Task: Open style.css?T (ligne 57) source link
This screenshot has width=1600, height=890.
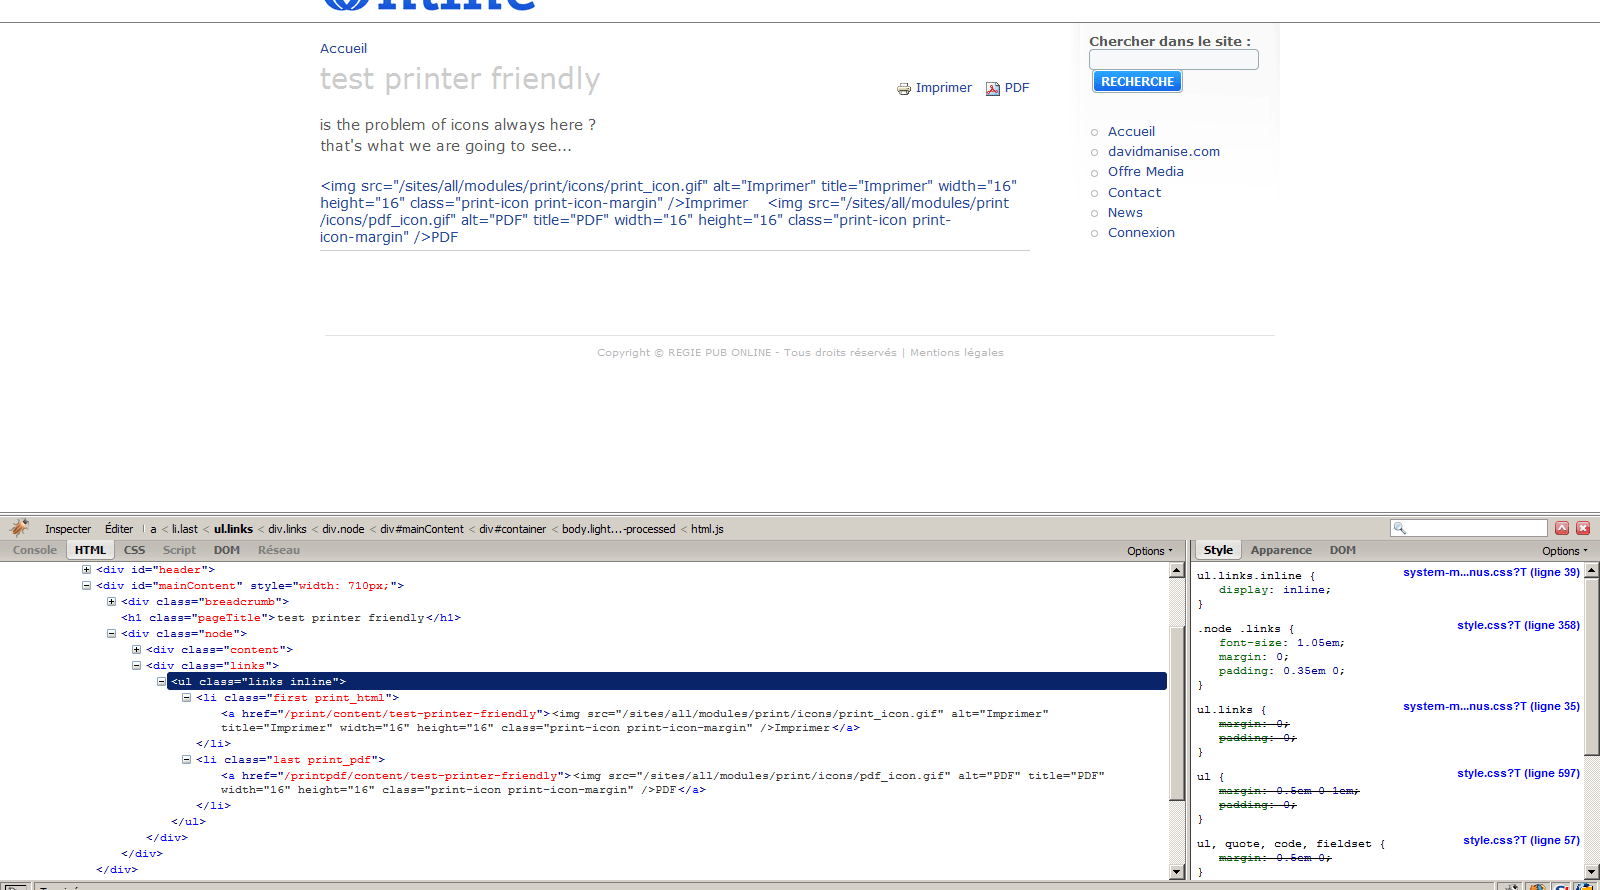Action: pos(1521,841)
